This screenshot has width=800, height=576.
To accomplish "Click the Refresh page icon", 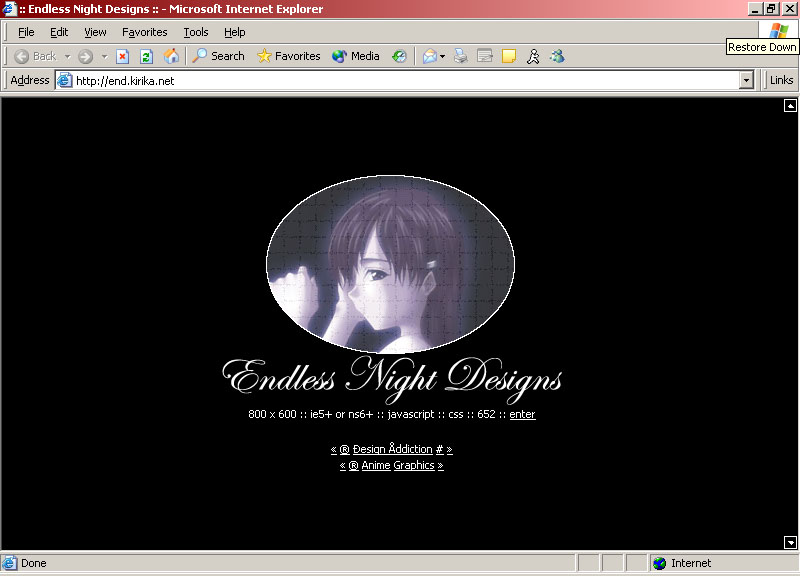I will 146,57.
